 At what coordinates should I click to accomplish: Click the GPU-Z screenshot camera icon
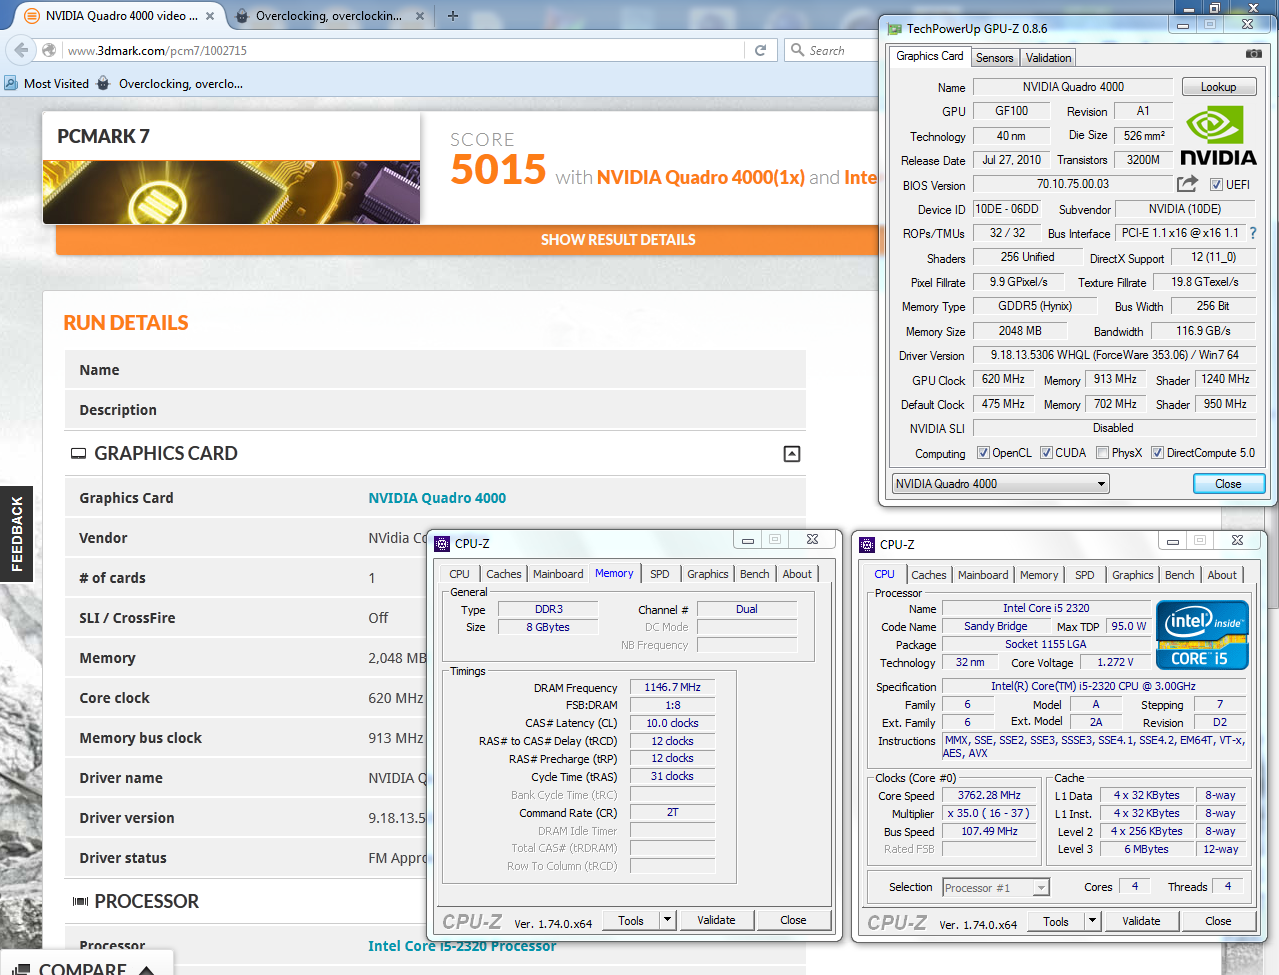[x=1253, y=54]
